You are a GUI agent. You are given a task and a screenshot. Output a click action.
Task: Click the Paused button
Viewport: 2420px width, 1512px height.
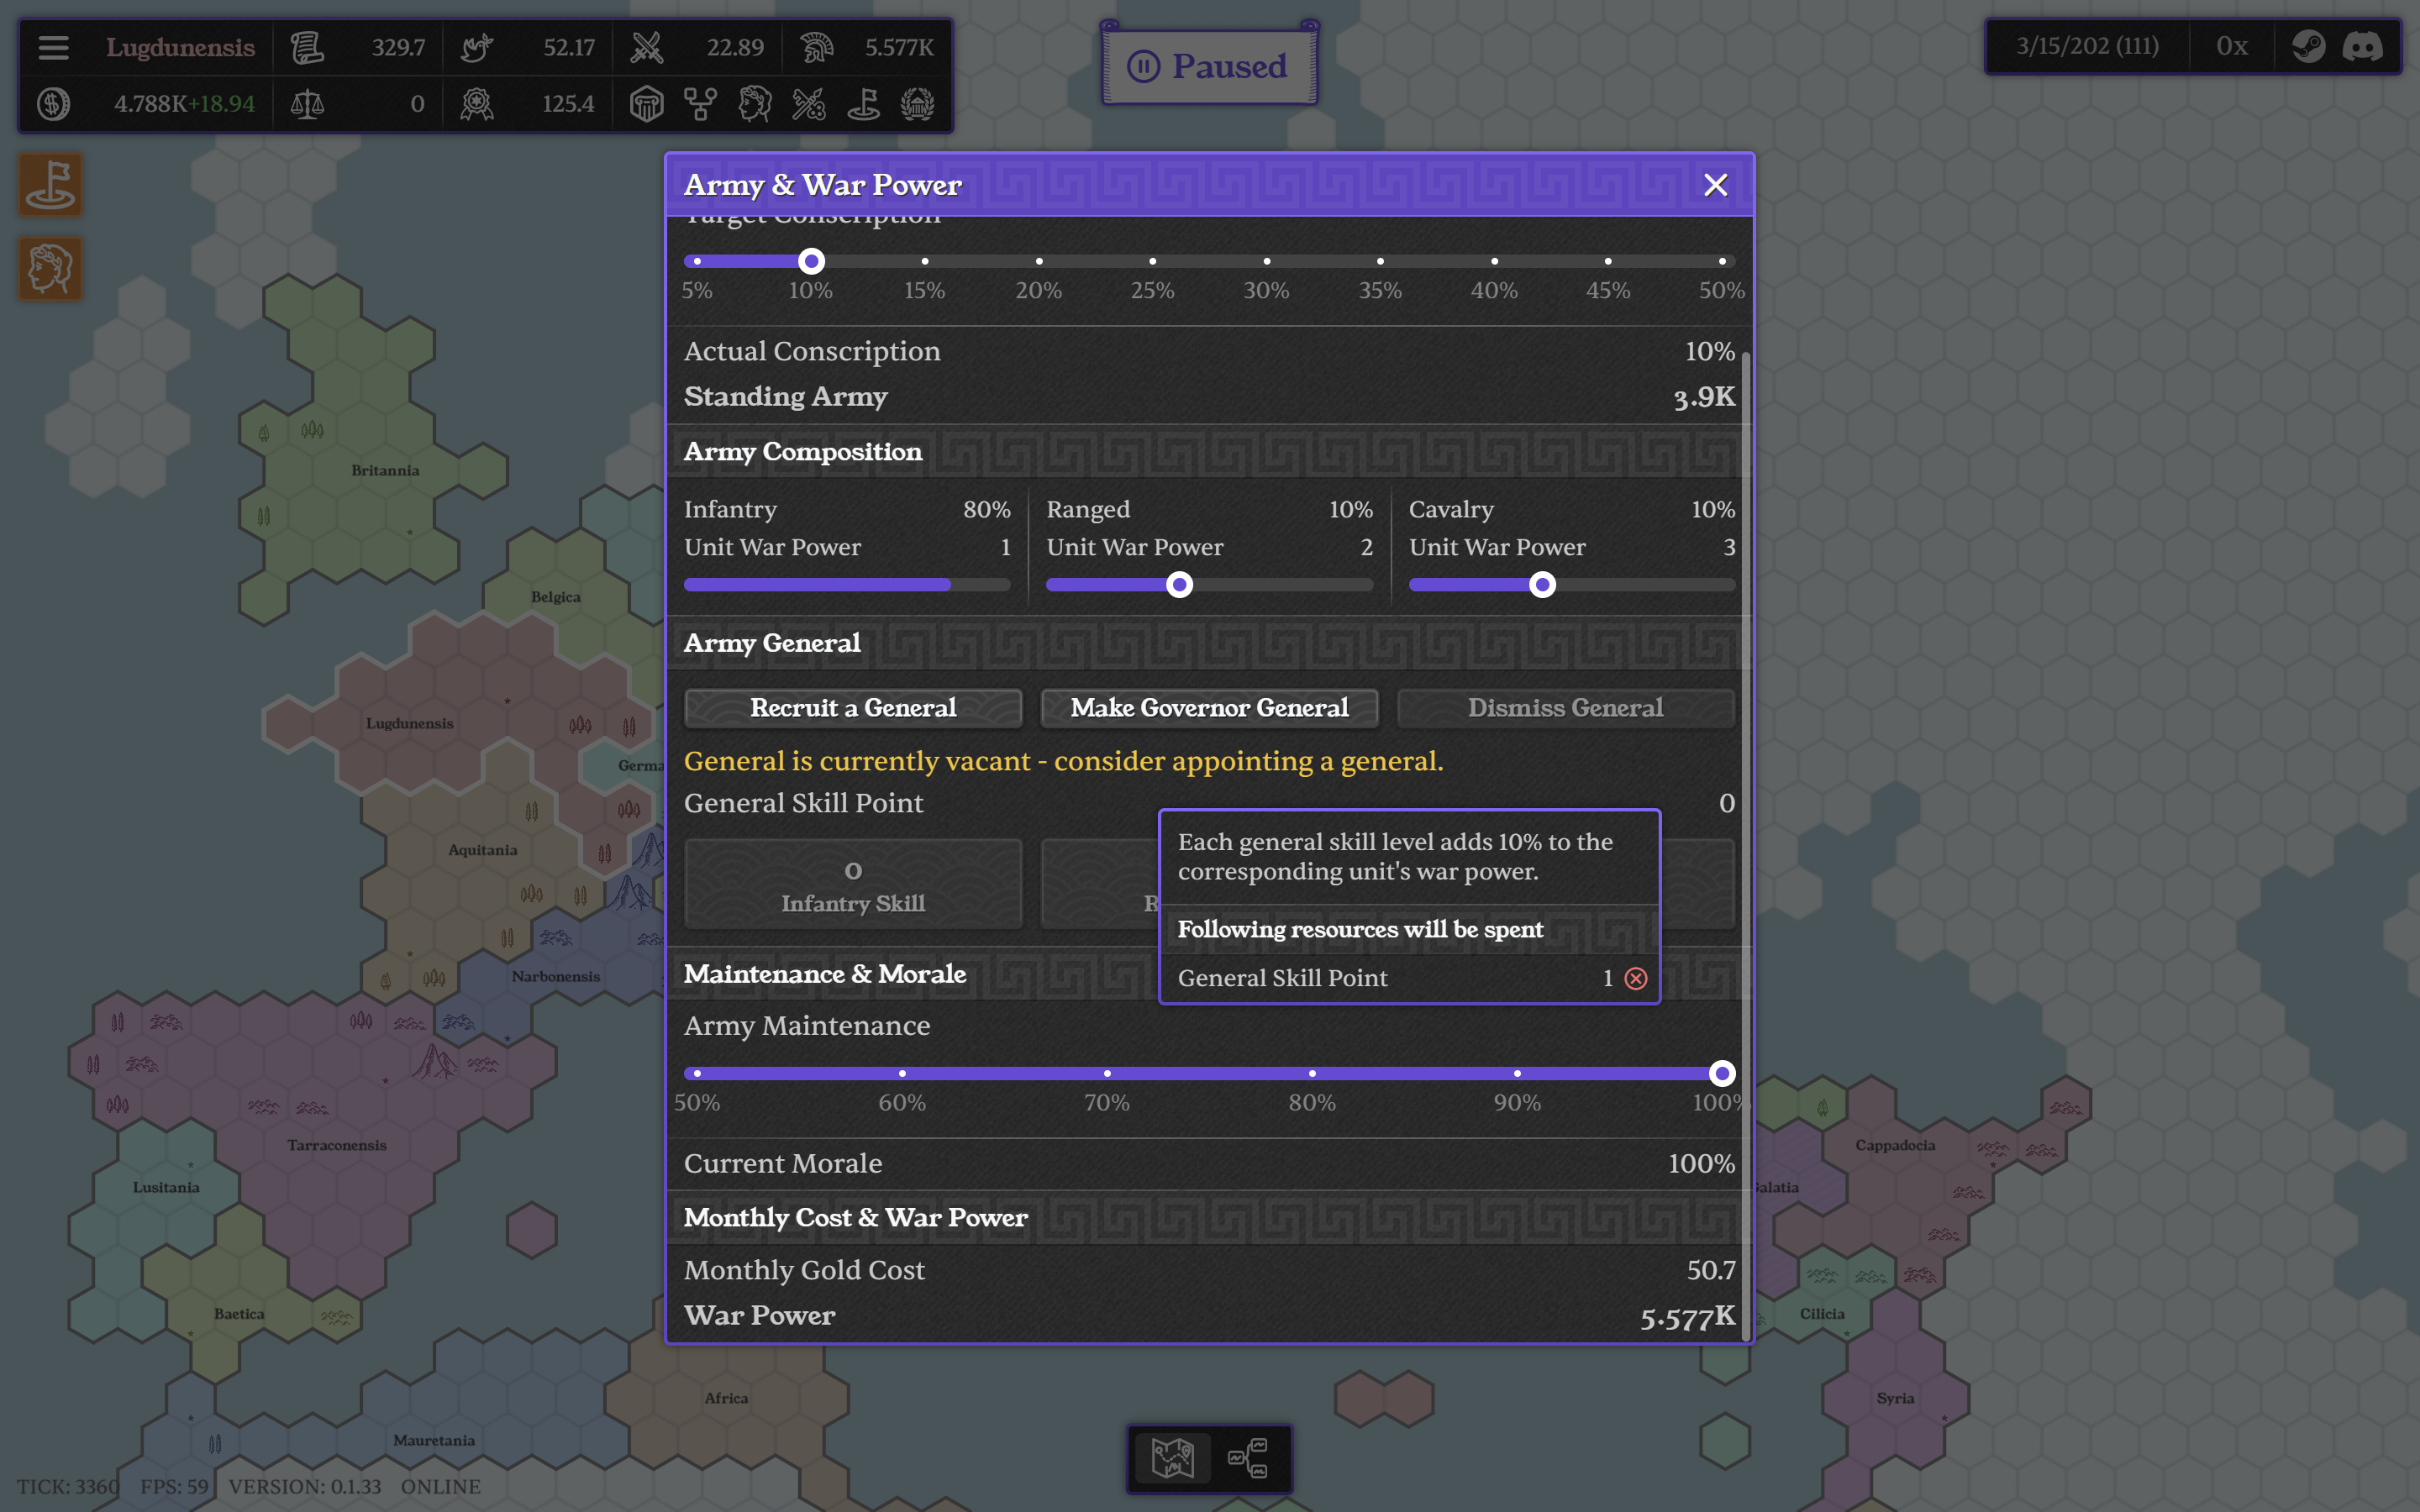pyautogui.click(x=1209, y=66)
